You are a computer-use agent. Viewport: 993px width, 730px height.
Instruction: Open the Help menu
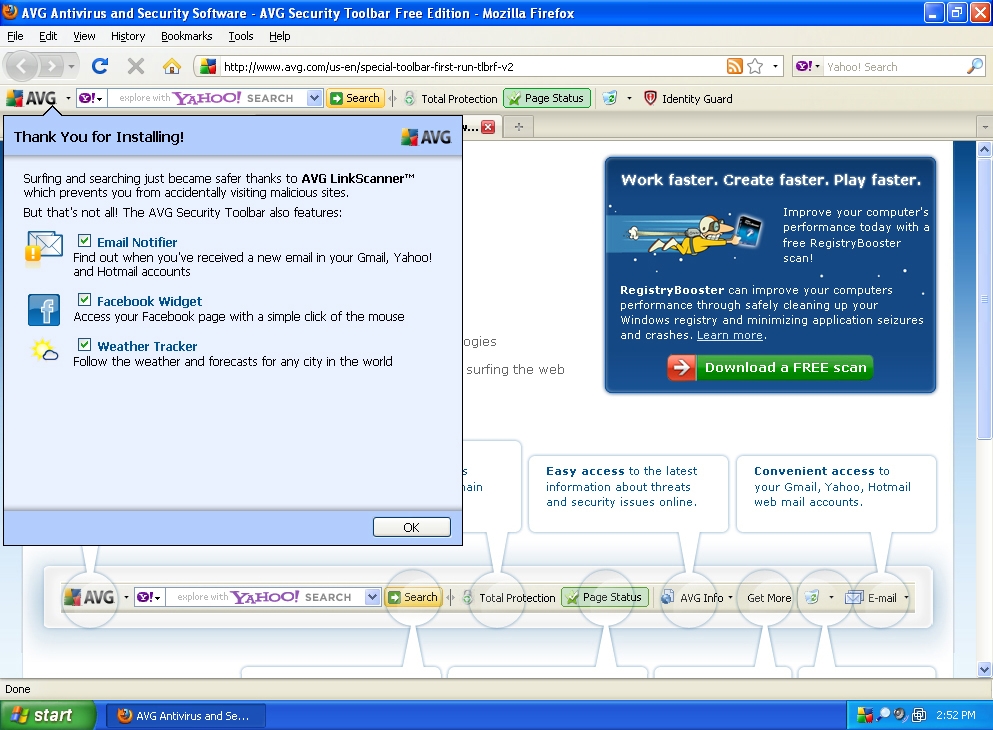coord(279,36)
